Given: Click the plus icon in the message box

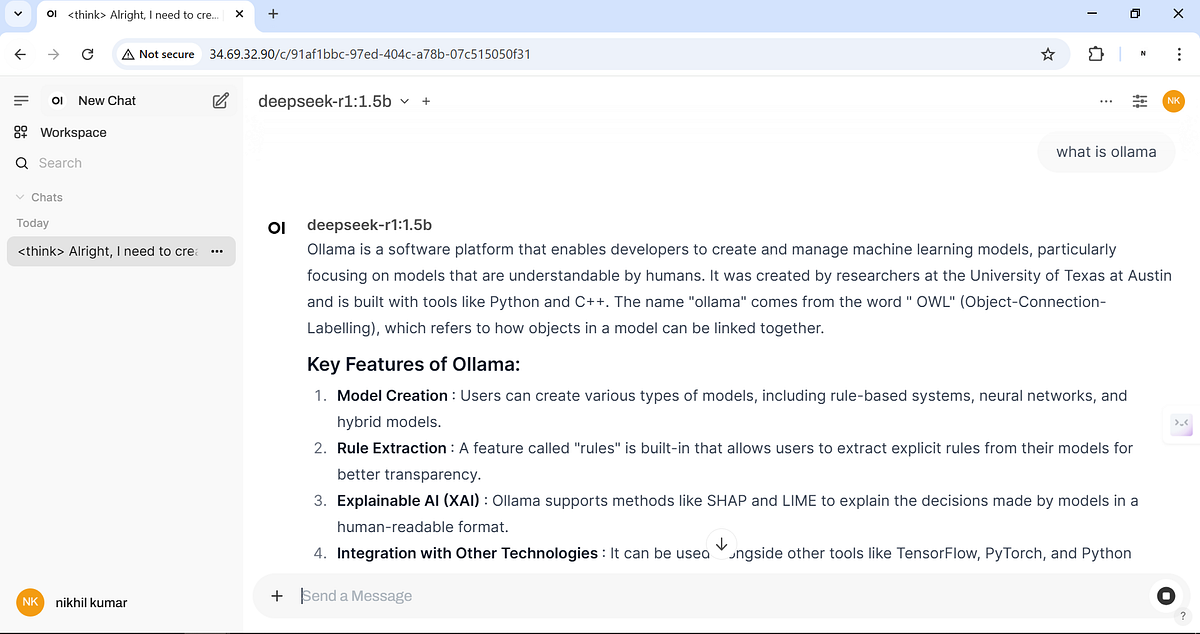Looking at the screenshot, I should pos(277,595).
